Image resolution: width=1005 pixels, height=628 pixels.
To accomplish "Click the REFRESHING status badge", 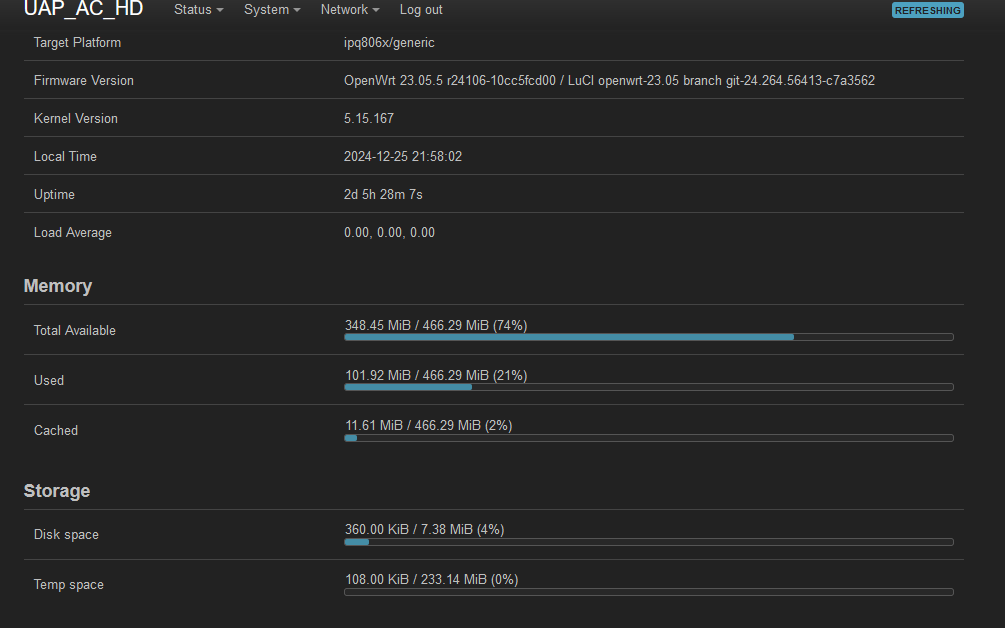I will 927,10.
